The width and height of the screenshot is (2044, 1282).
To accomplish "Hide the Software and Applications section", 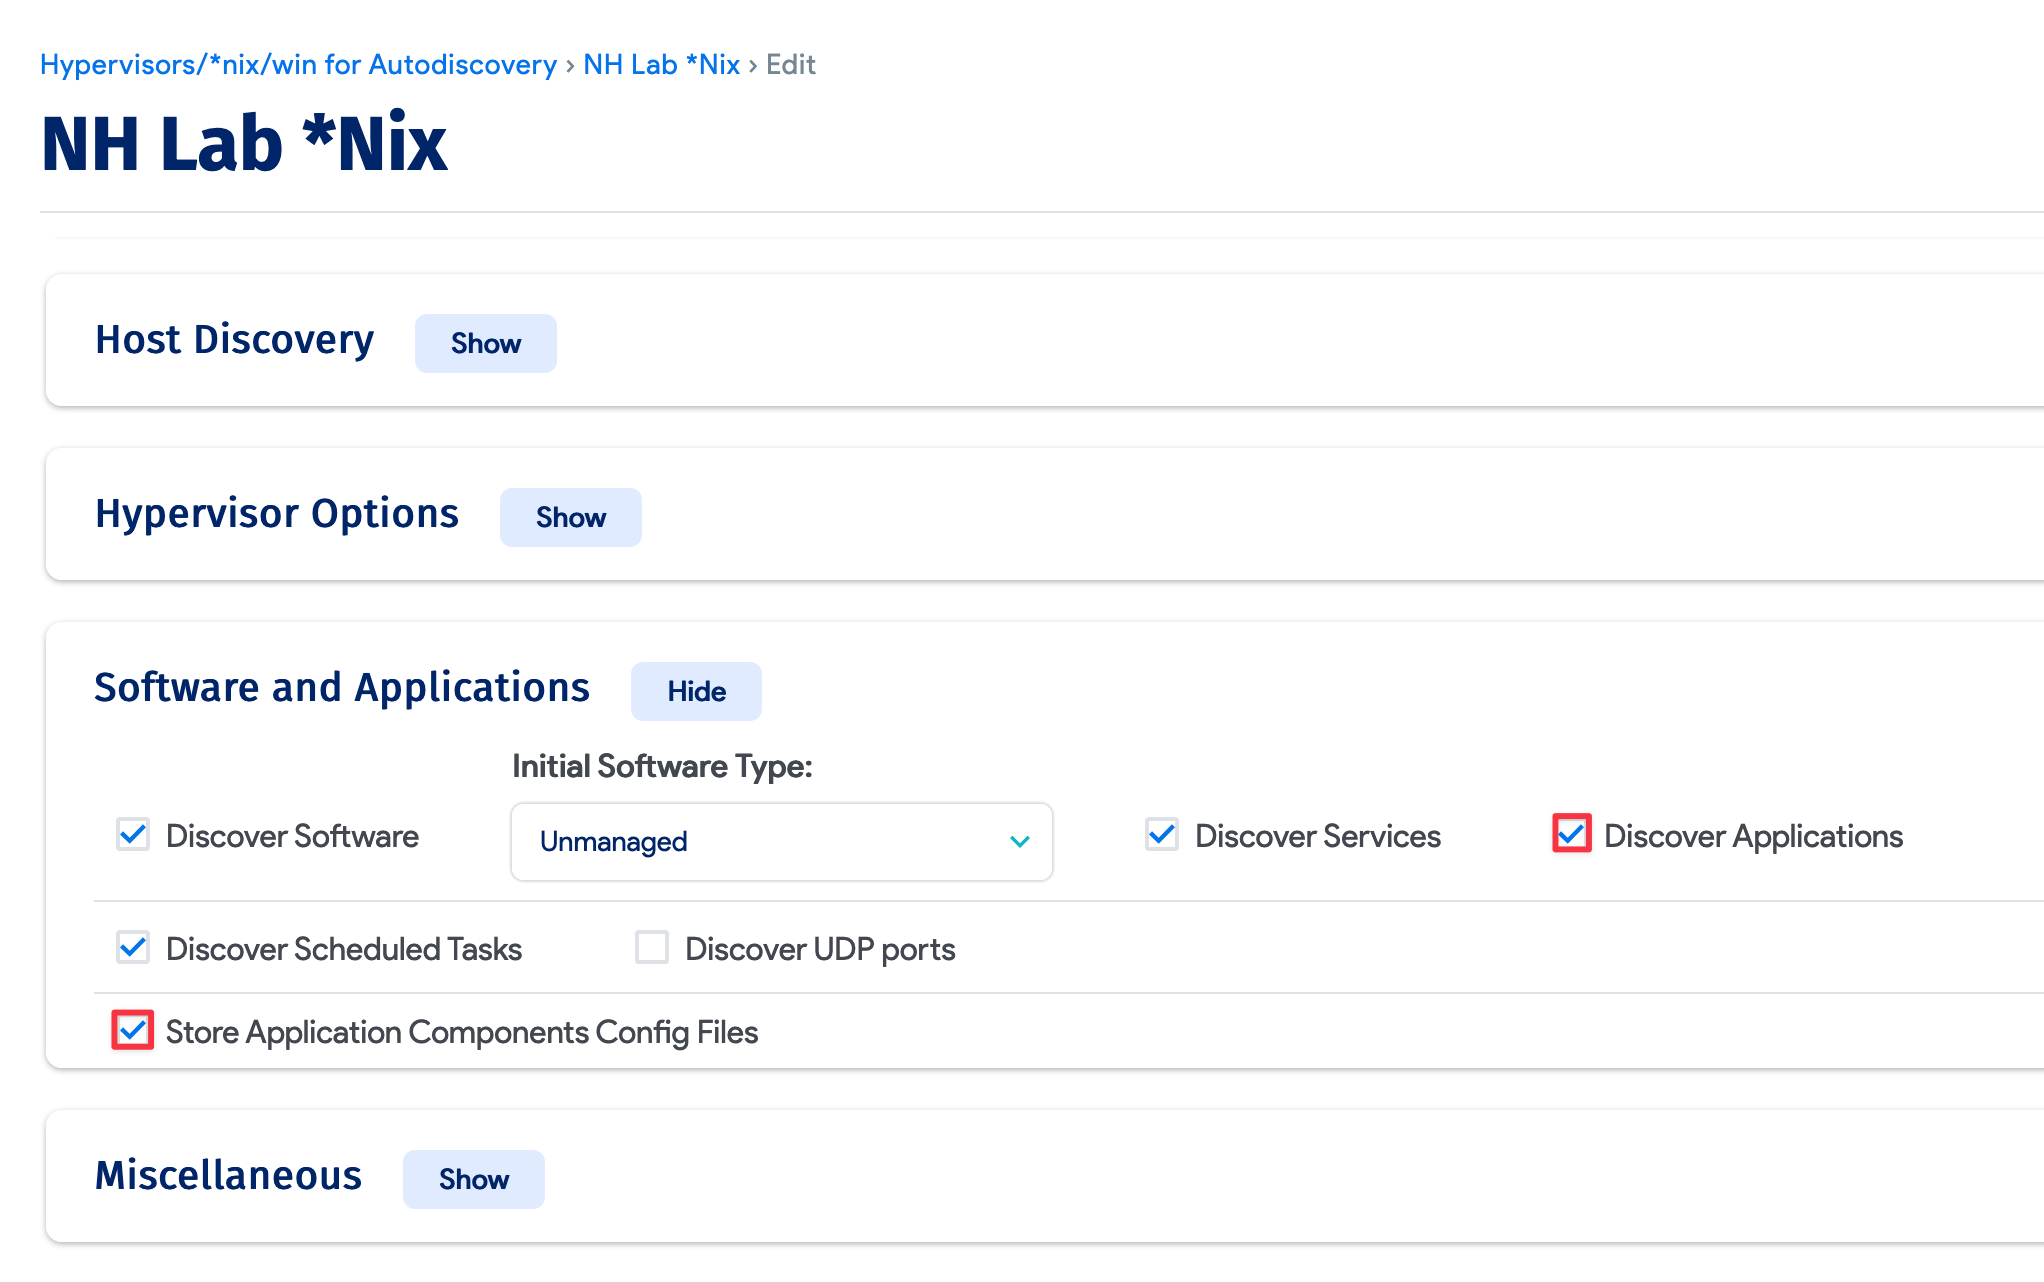I will click(x=696, y=691).
